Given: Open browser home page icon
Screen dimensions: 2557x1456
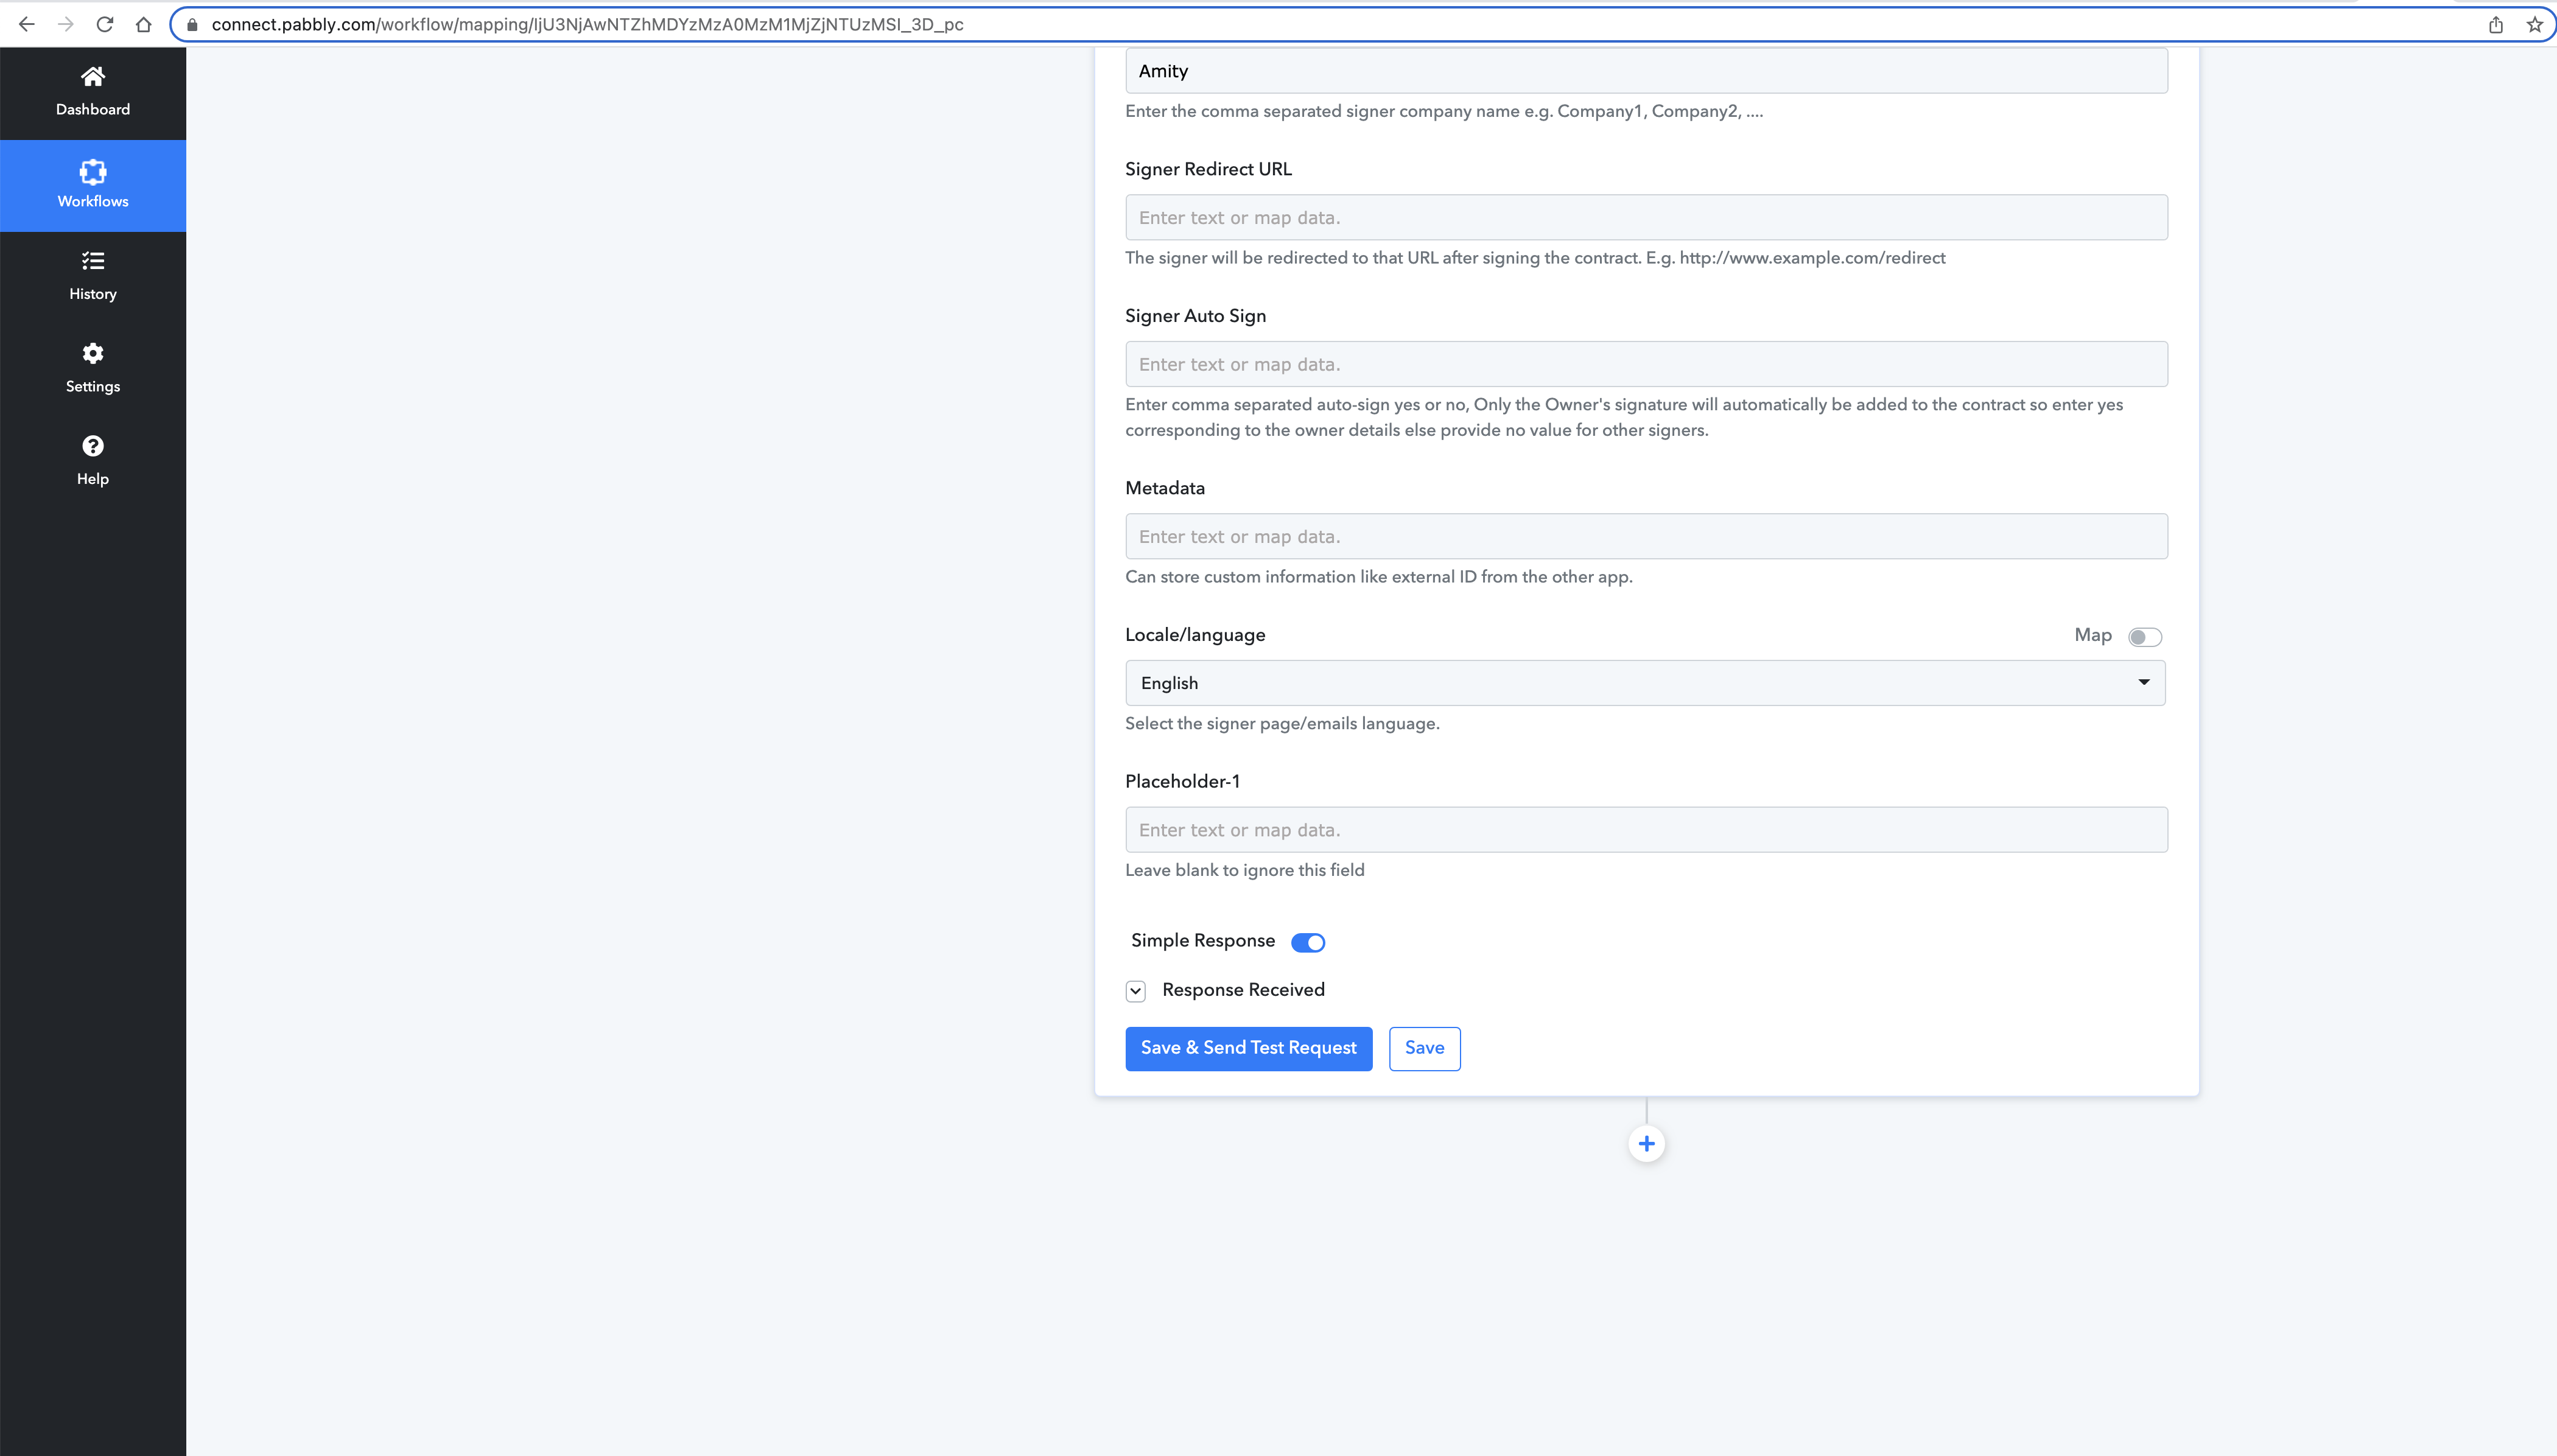Looking at the screenshot, I should [143, 24].
